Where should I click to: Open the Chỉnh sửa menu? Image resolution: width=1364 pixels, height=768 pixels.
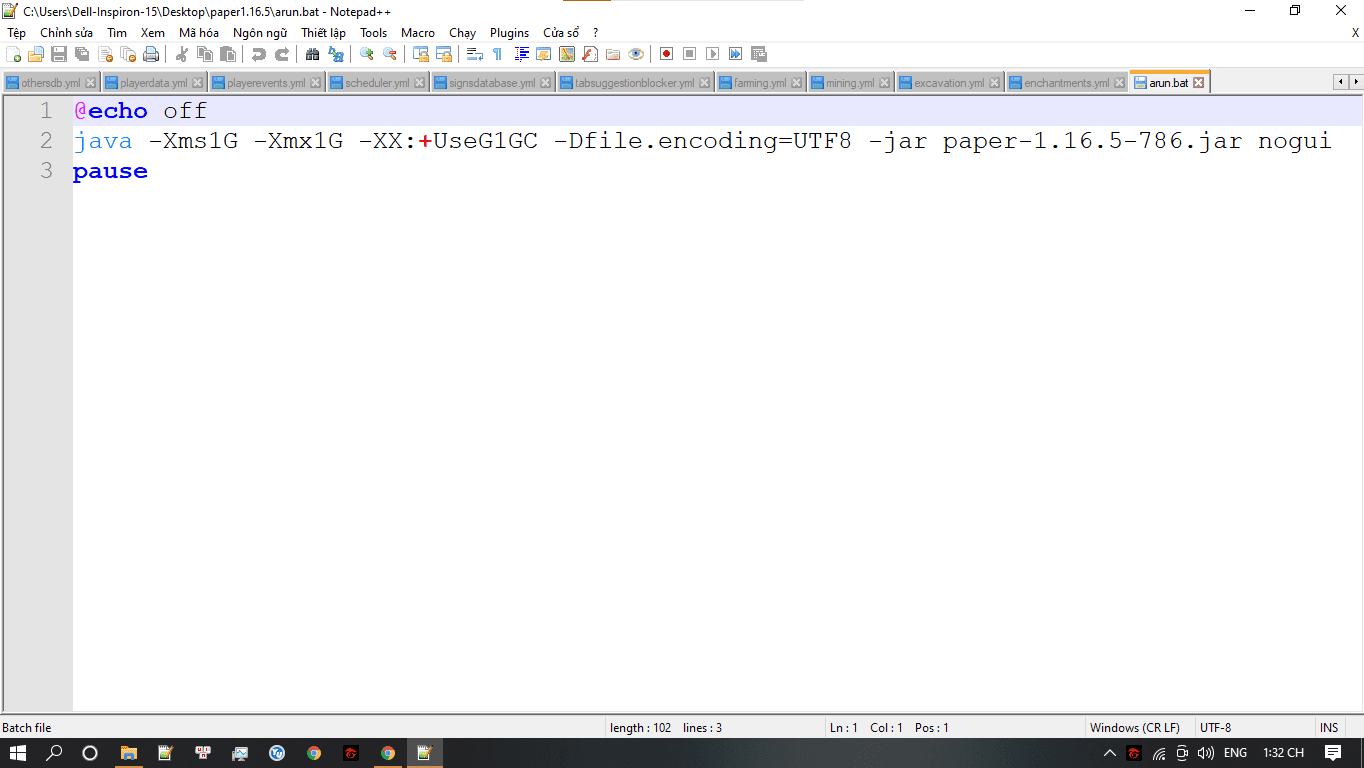[67, 33]
